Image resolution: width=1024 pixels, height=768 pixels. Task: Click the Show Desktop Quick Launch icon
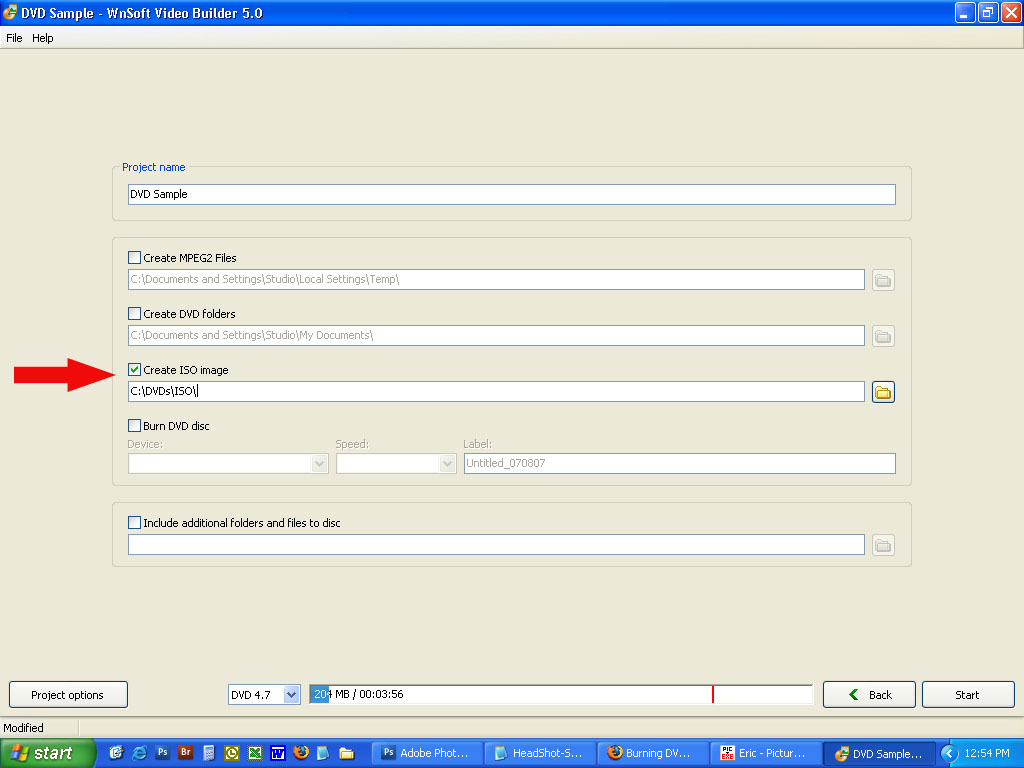click(x=116, y=753)
